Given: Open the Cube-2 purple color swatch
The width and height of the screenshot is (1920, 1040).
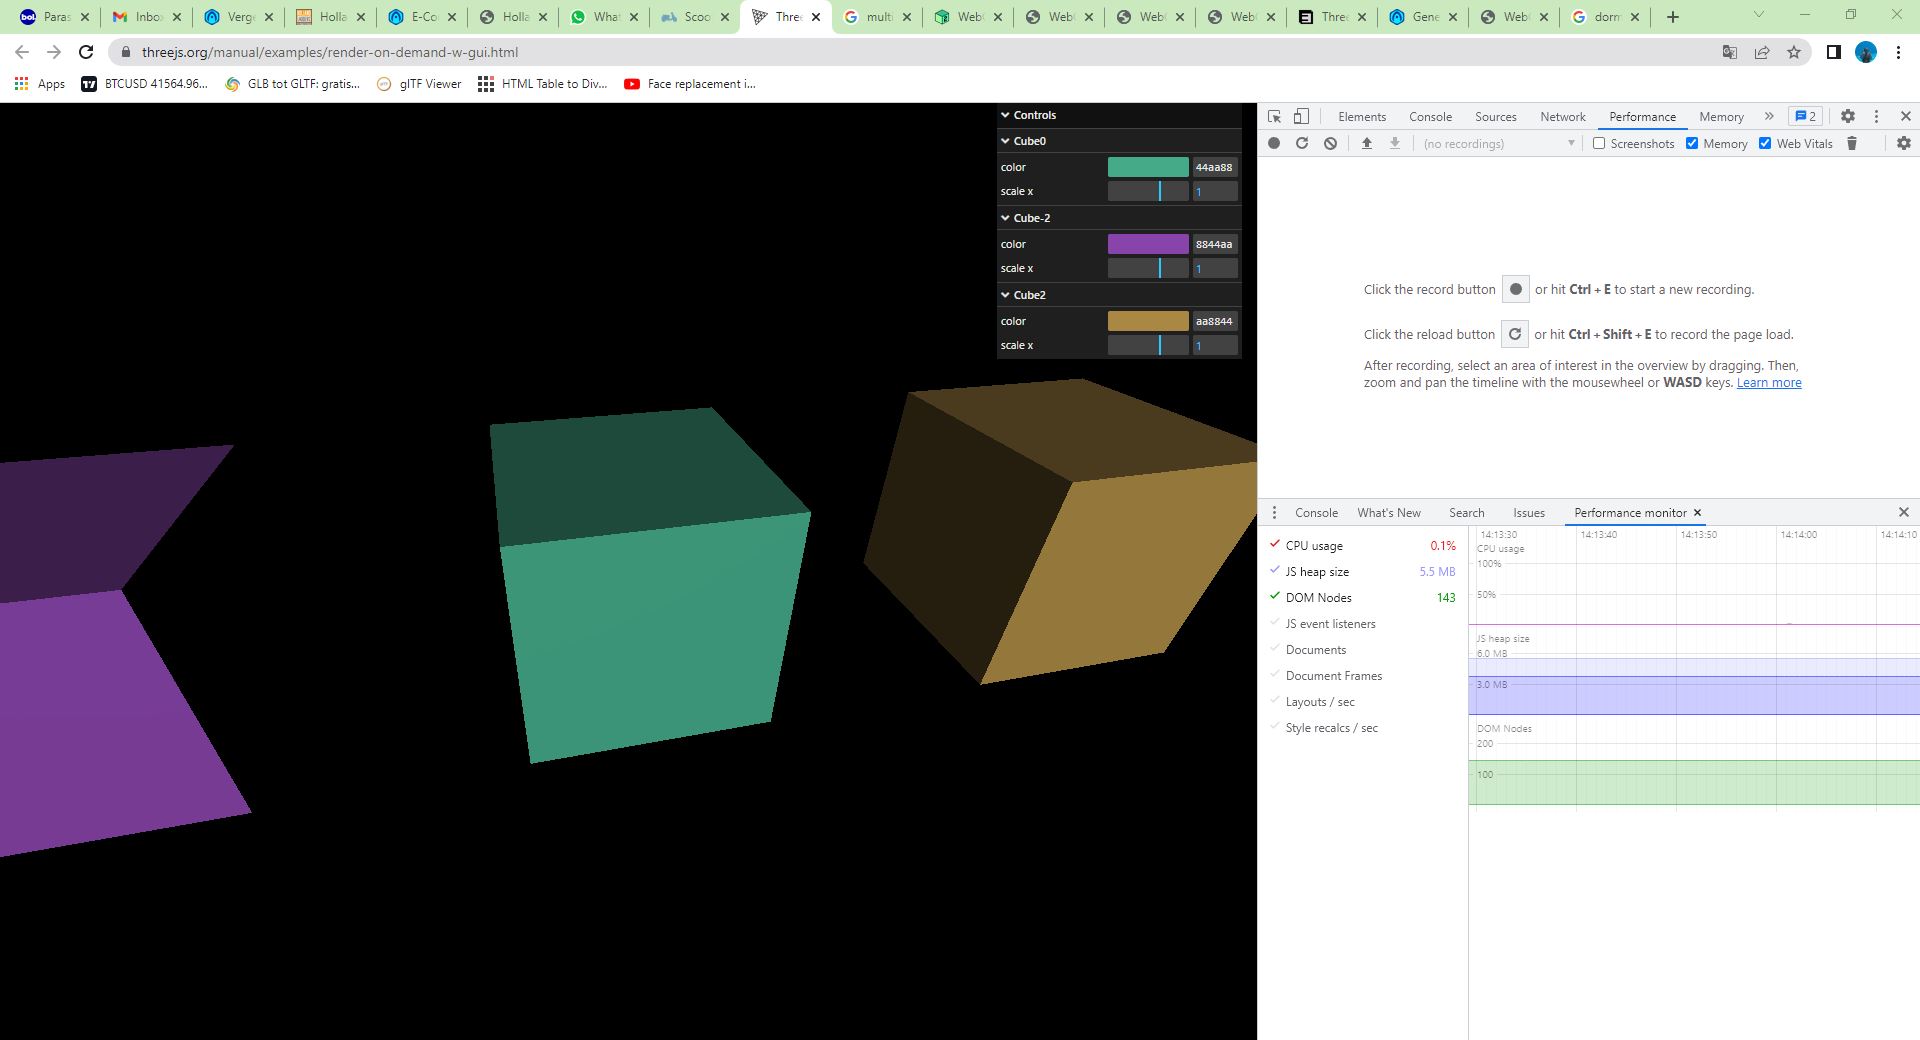Looking at the screenshot, I should 1148,244.
